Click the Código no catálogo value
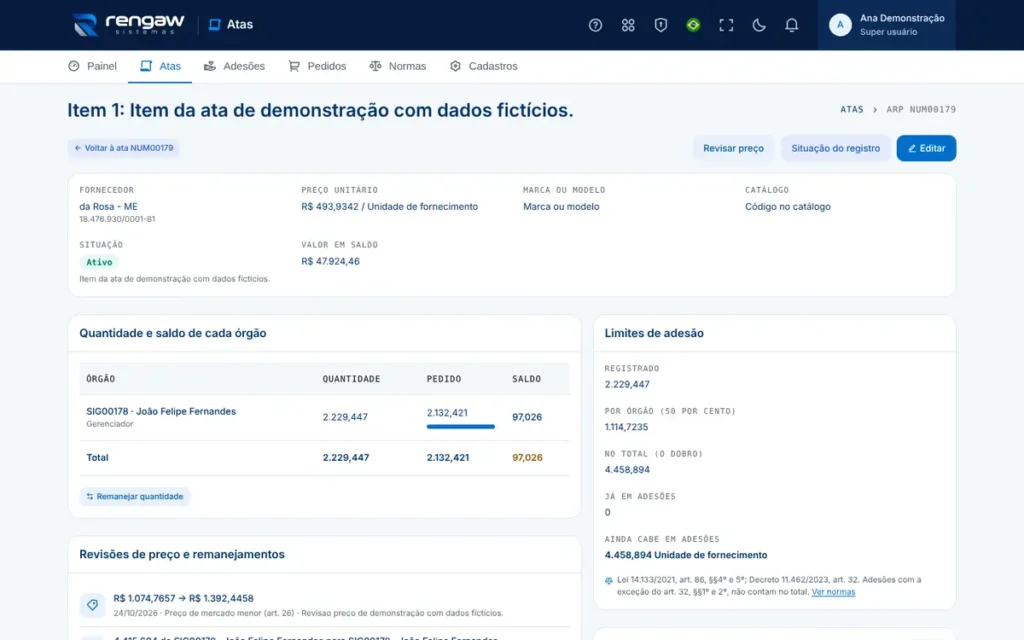Image resolution: width=1024 pixels, height=640 pixels. (788, 206)
